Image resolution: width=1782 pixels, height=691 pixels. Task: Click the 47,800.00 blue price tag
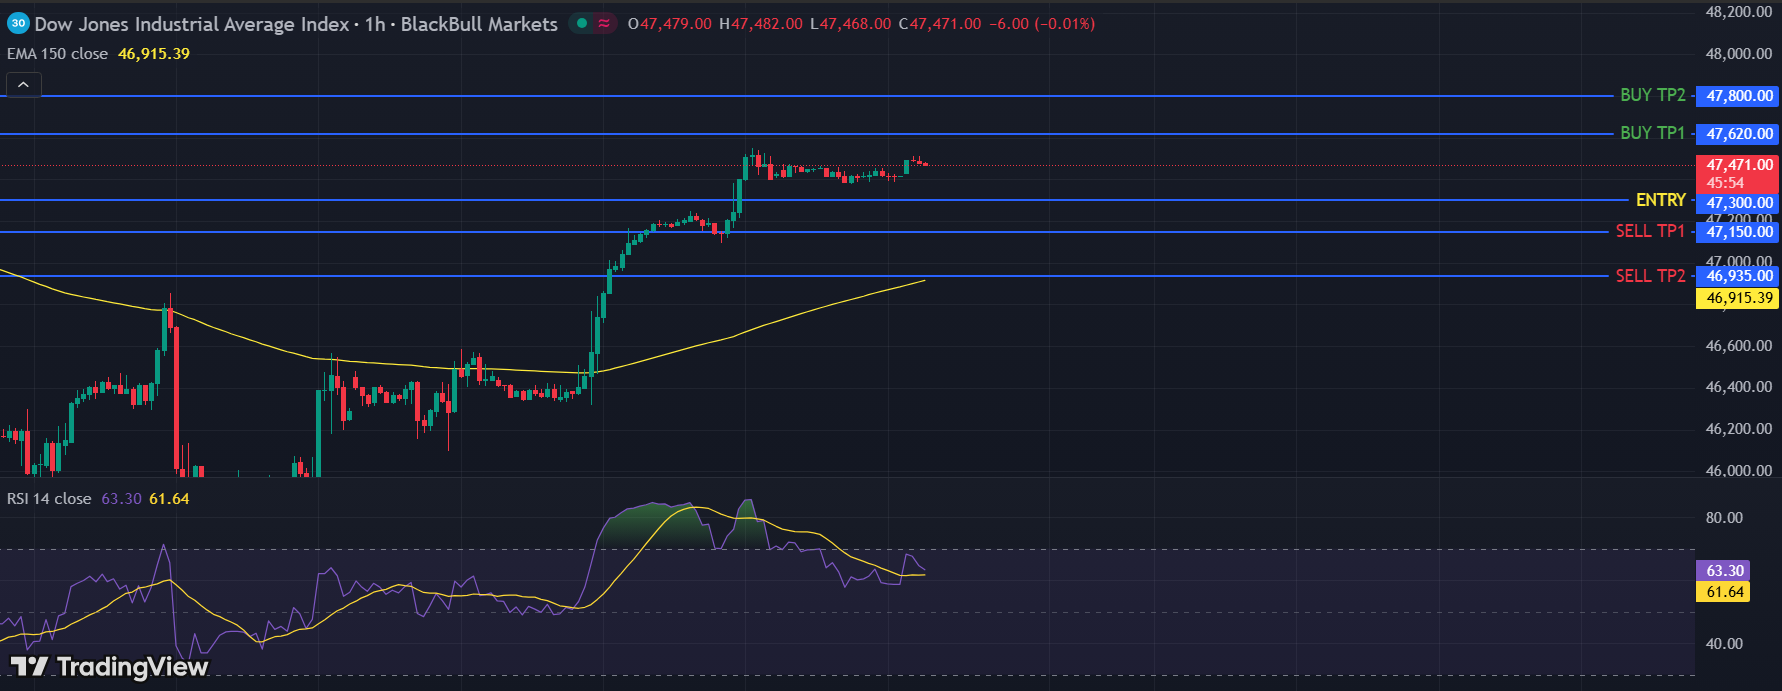point(1738,96)
